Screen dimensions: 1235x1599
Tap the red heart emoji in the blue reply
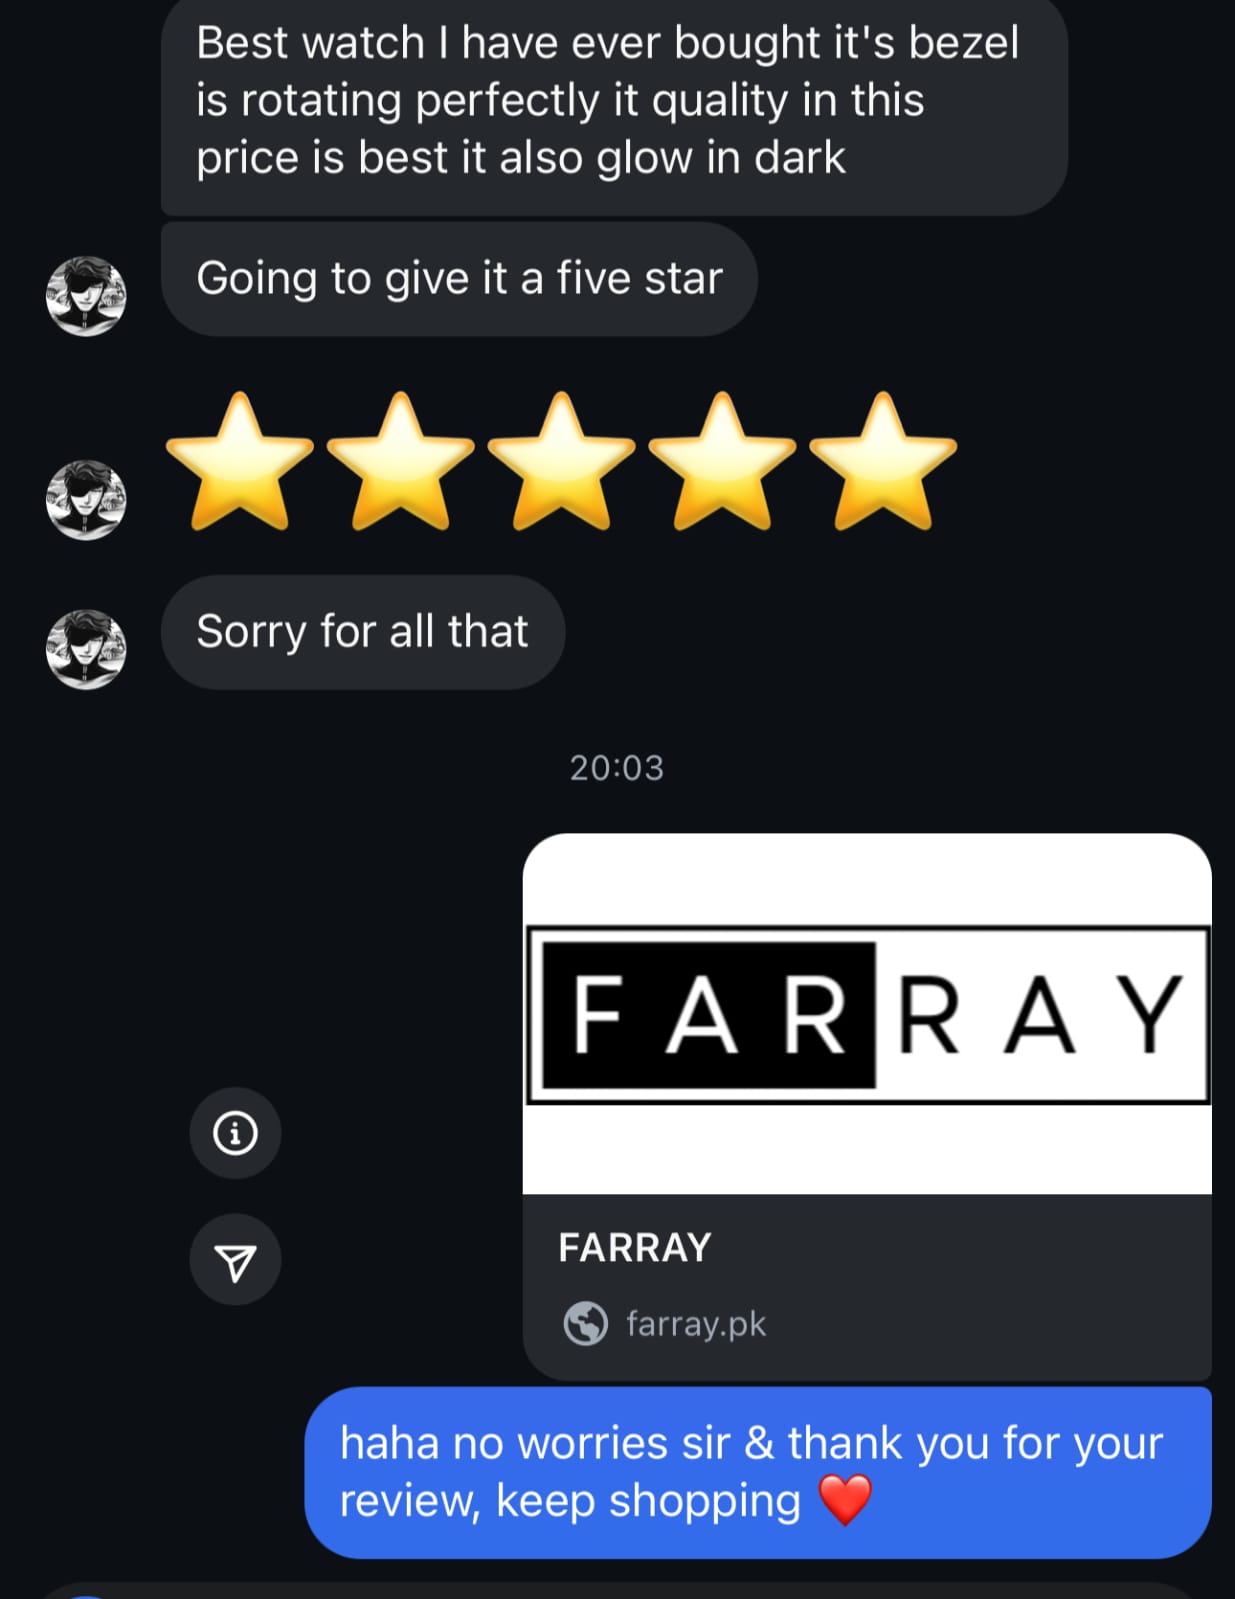click(x=845, y=1500)
